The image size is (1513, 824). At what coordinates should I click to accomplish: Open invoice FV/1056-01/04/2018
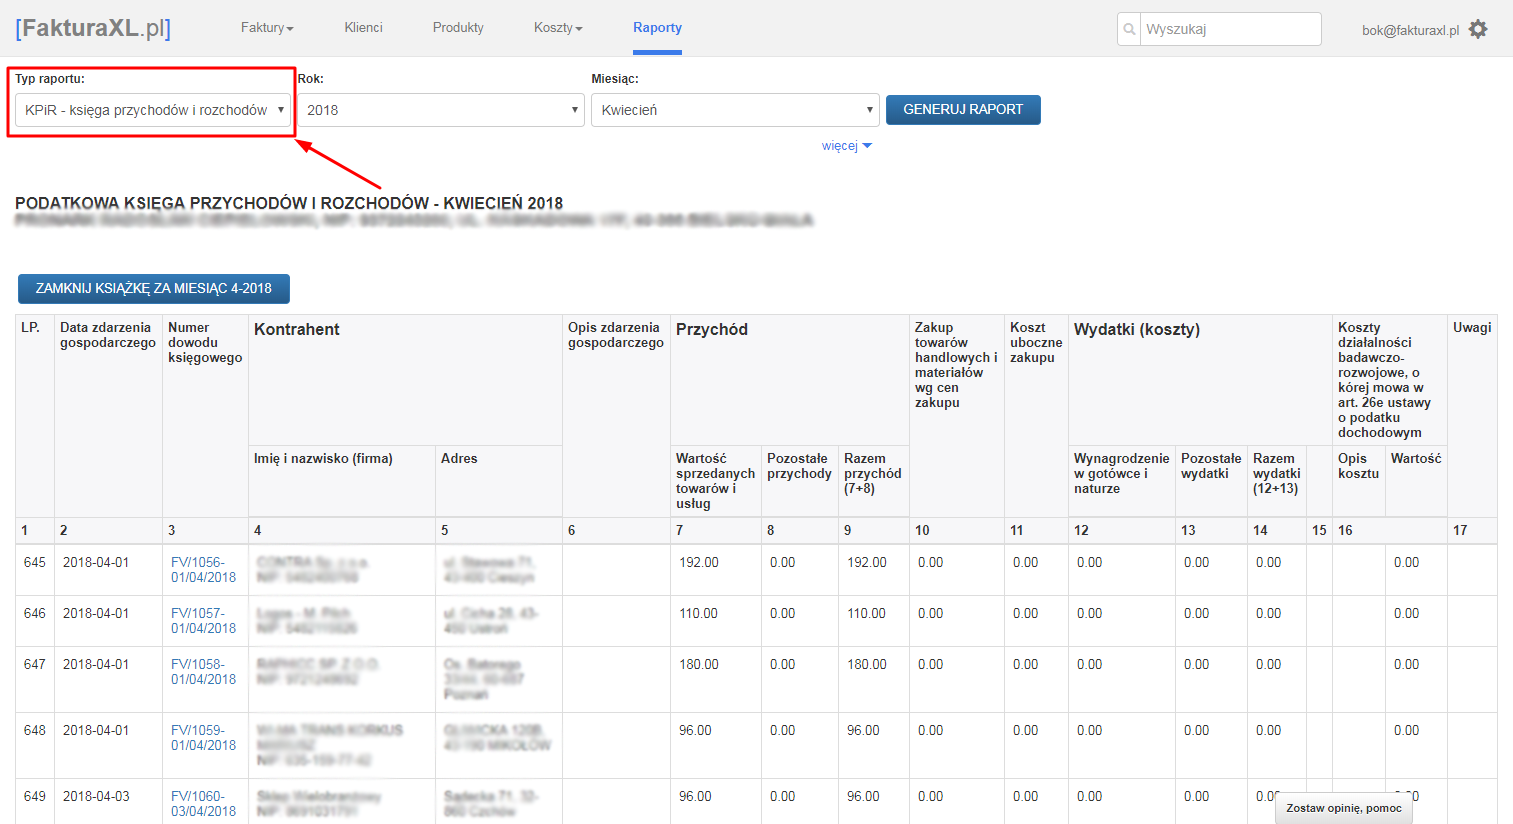203,570
